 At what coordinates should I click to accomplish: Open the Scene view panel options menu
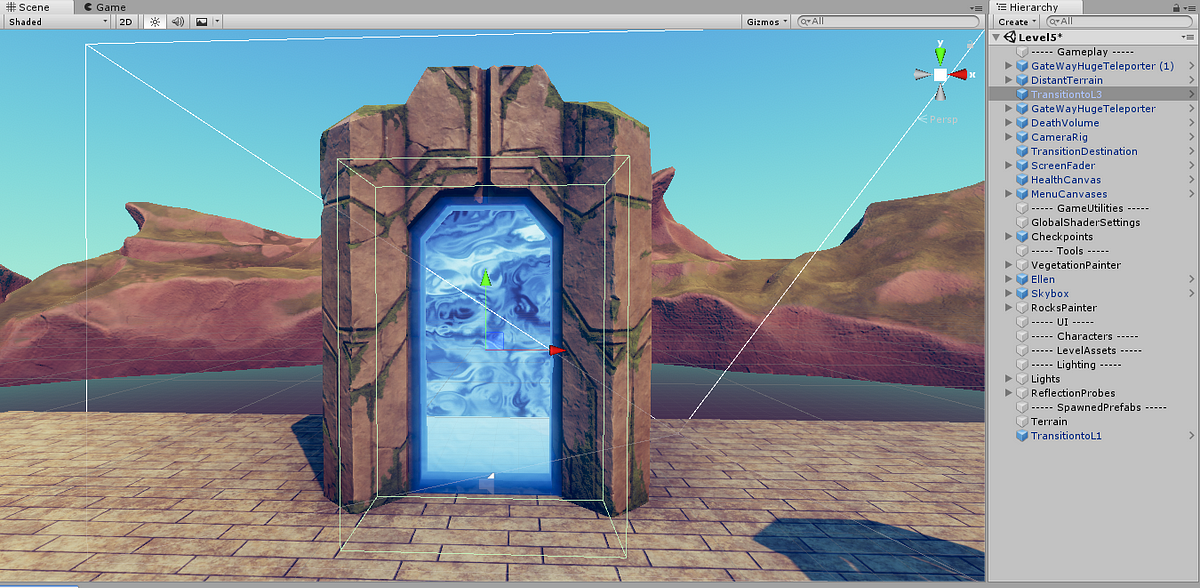click(x=977, y=7)
